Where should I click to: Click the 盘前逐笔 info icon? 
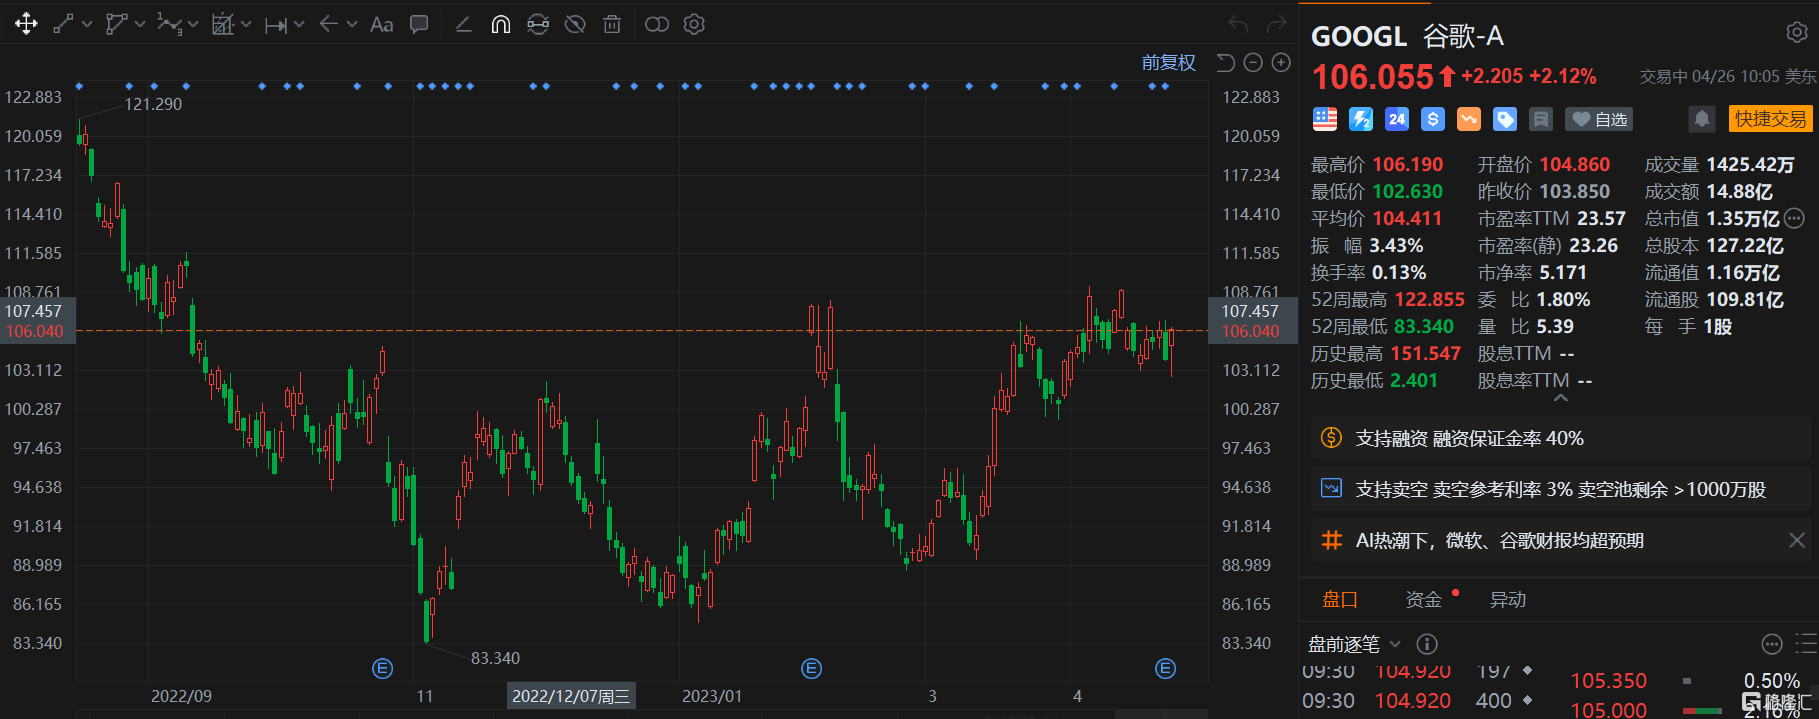click(x=1427, y=644)
